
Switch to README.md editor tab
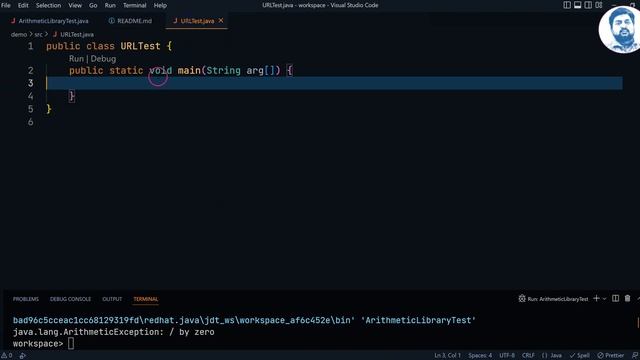click(130, 21)
